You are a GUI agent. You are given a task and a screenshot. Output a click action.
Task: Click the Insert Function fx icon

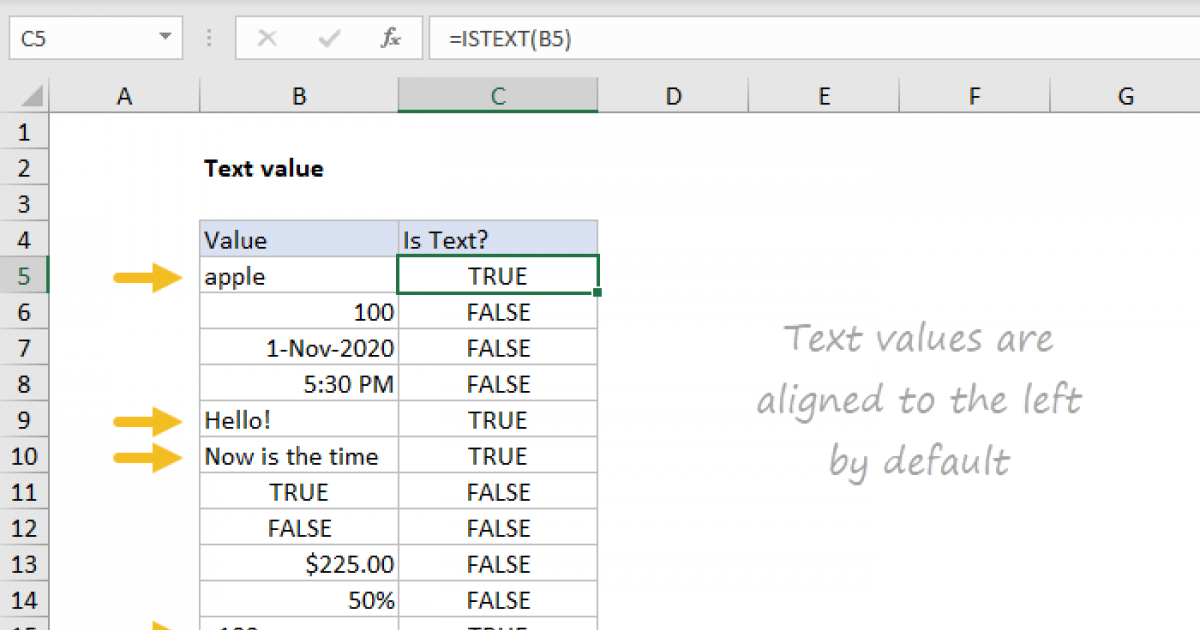(393, 38)
